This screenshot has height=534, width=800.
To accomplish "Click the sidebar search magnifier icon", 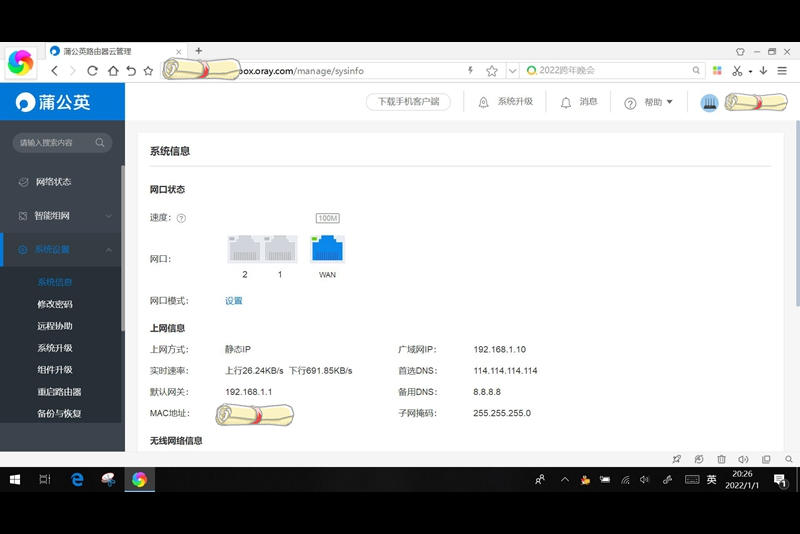I will [100, 143].
